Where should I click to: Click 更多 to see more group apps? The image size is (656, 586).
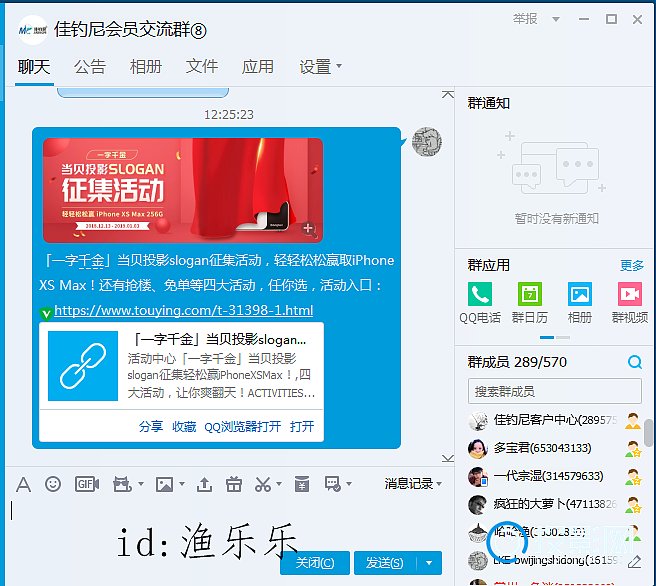point(632,265)
